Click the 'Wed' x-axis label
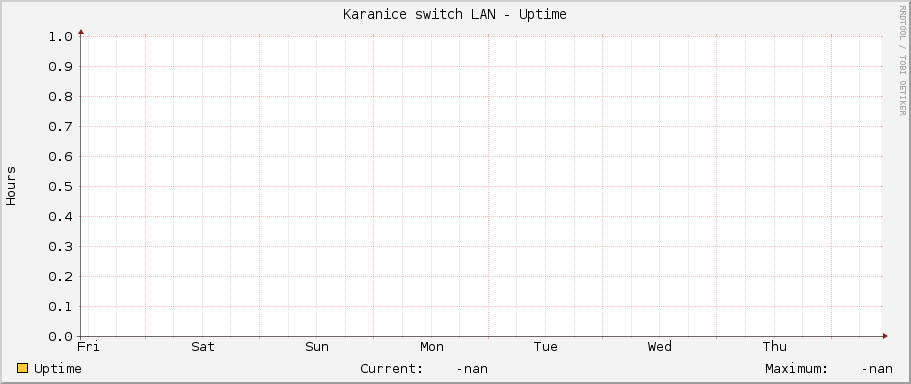 (659, 347)
